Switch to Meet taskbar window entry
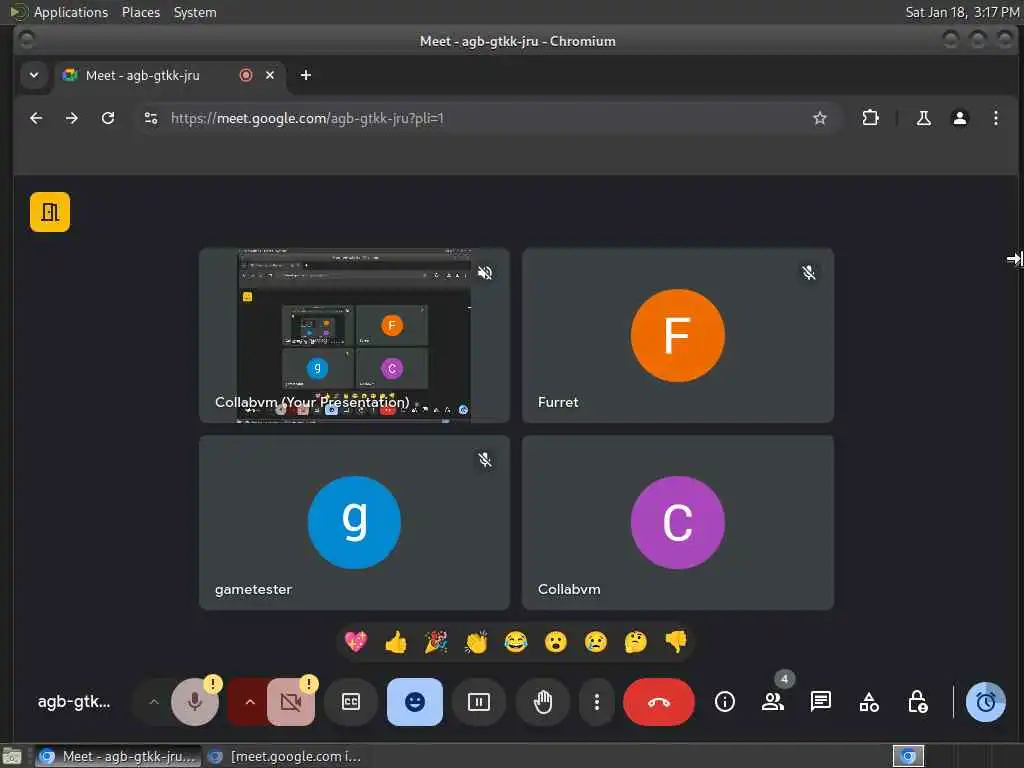 [x=118, y=756]
